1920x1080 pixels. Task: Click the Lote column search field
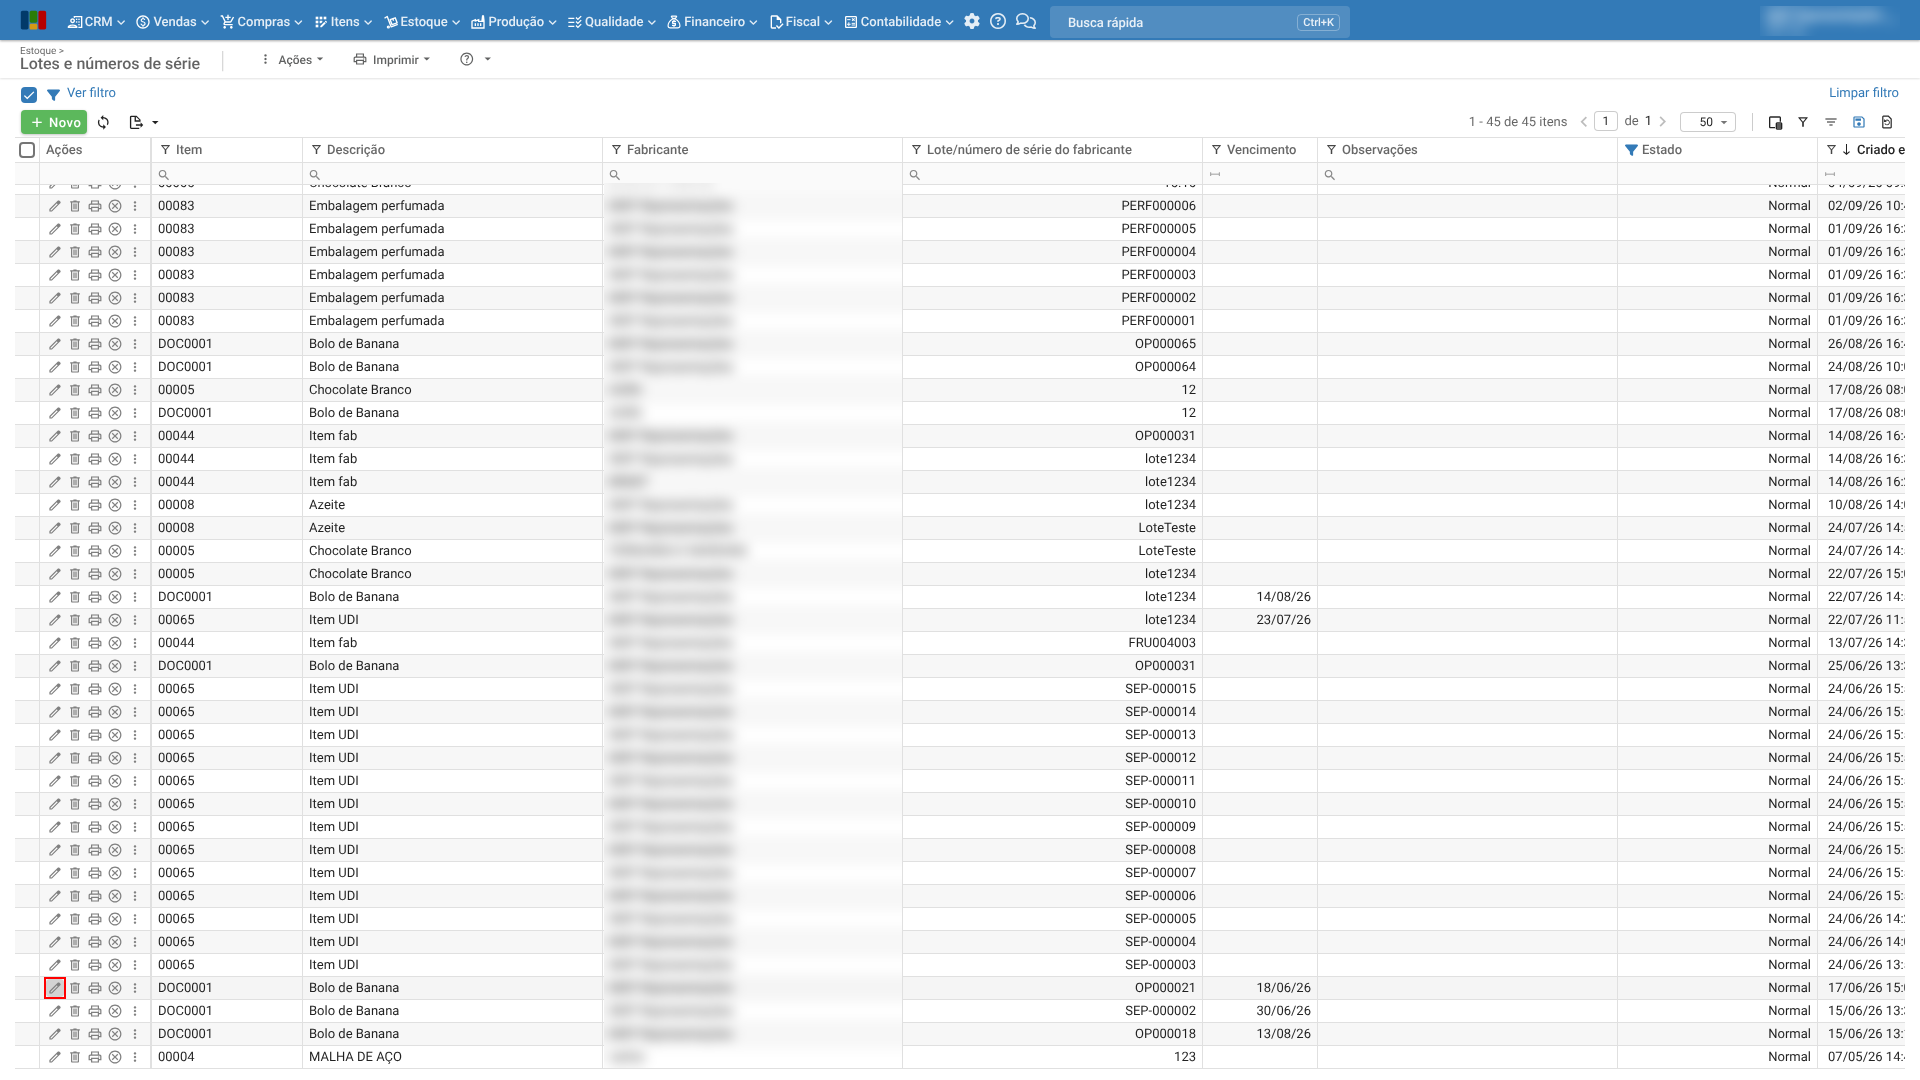[x=1052, y=175]
